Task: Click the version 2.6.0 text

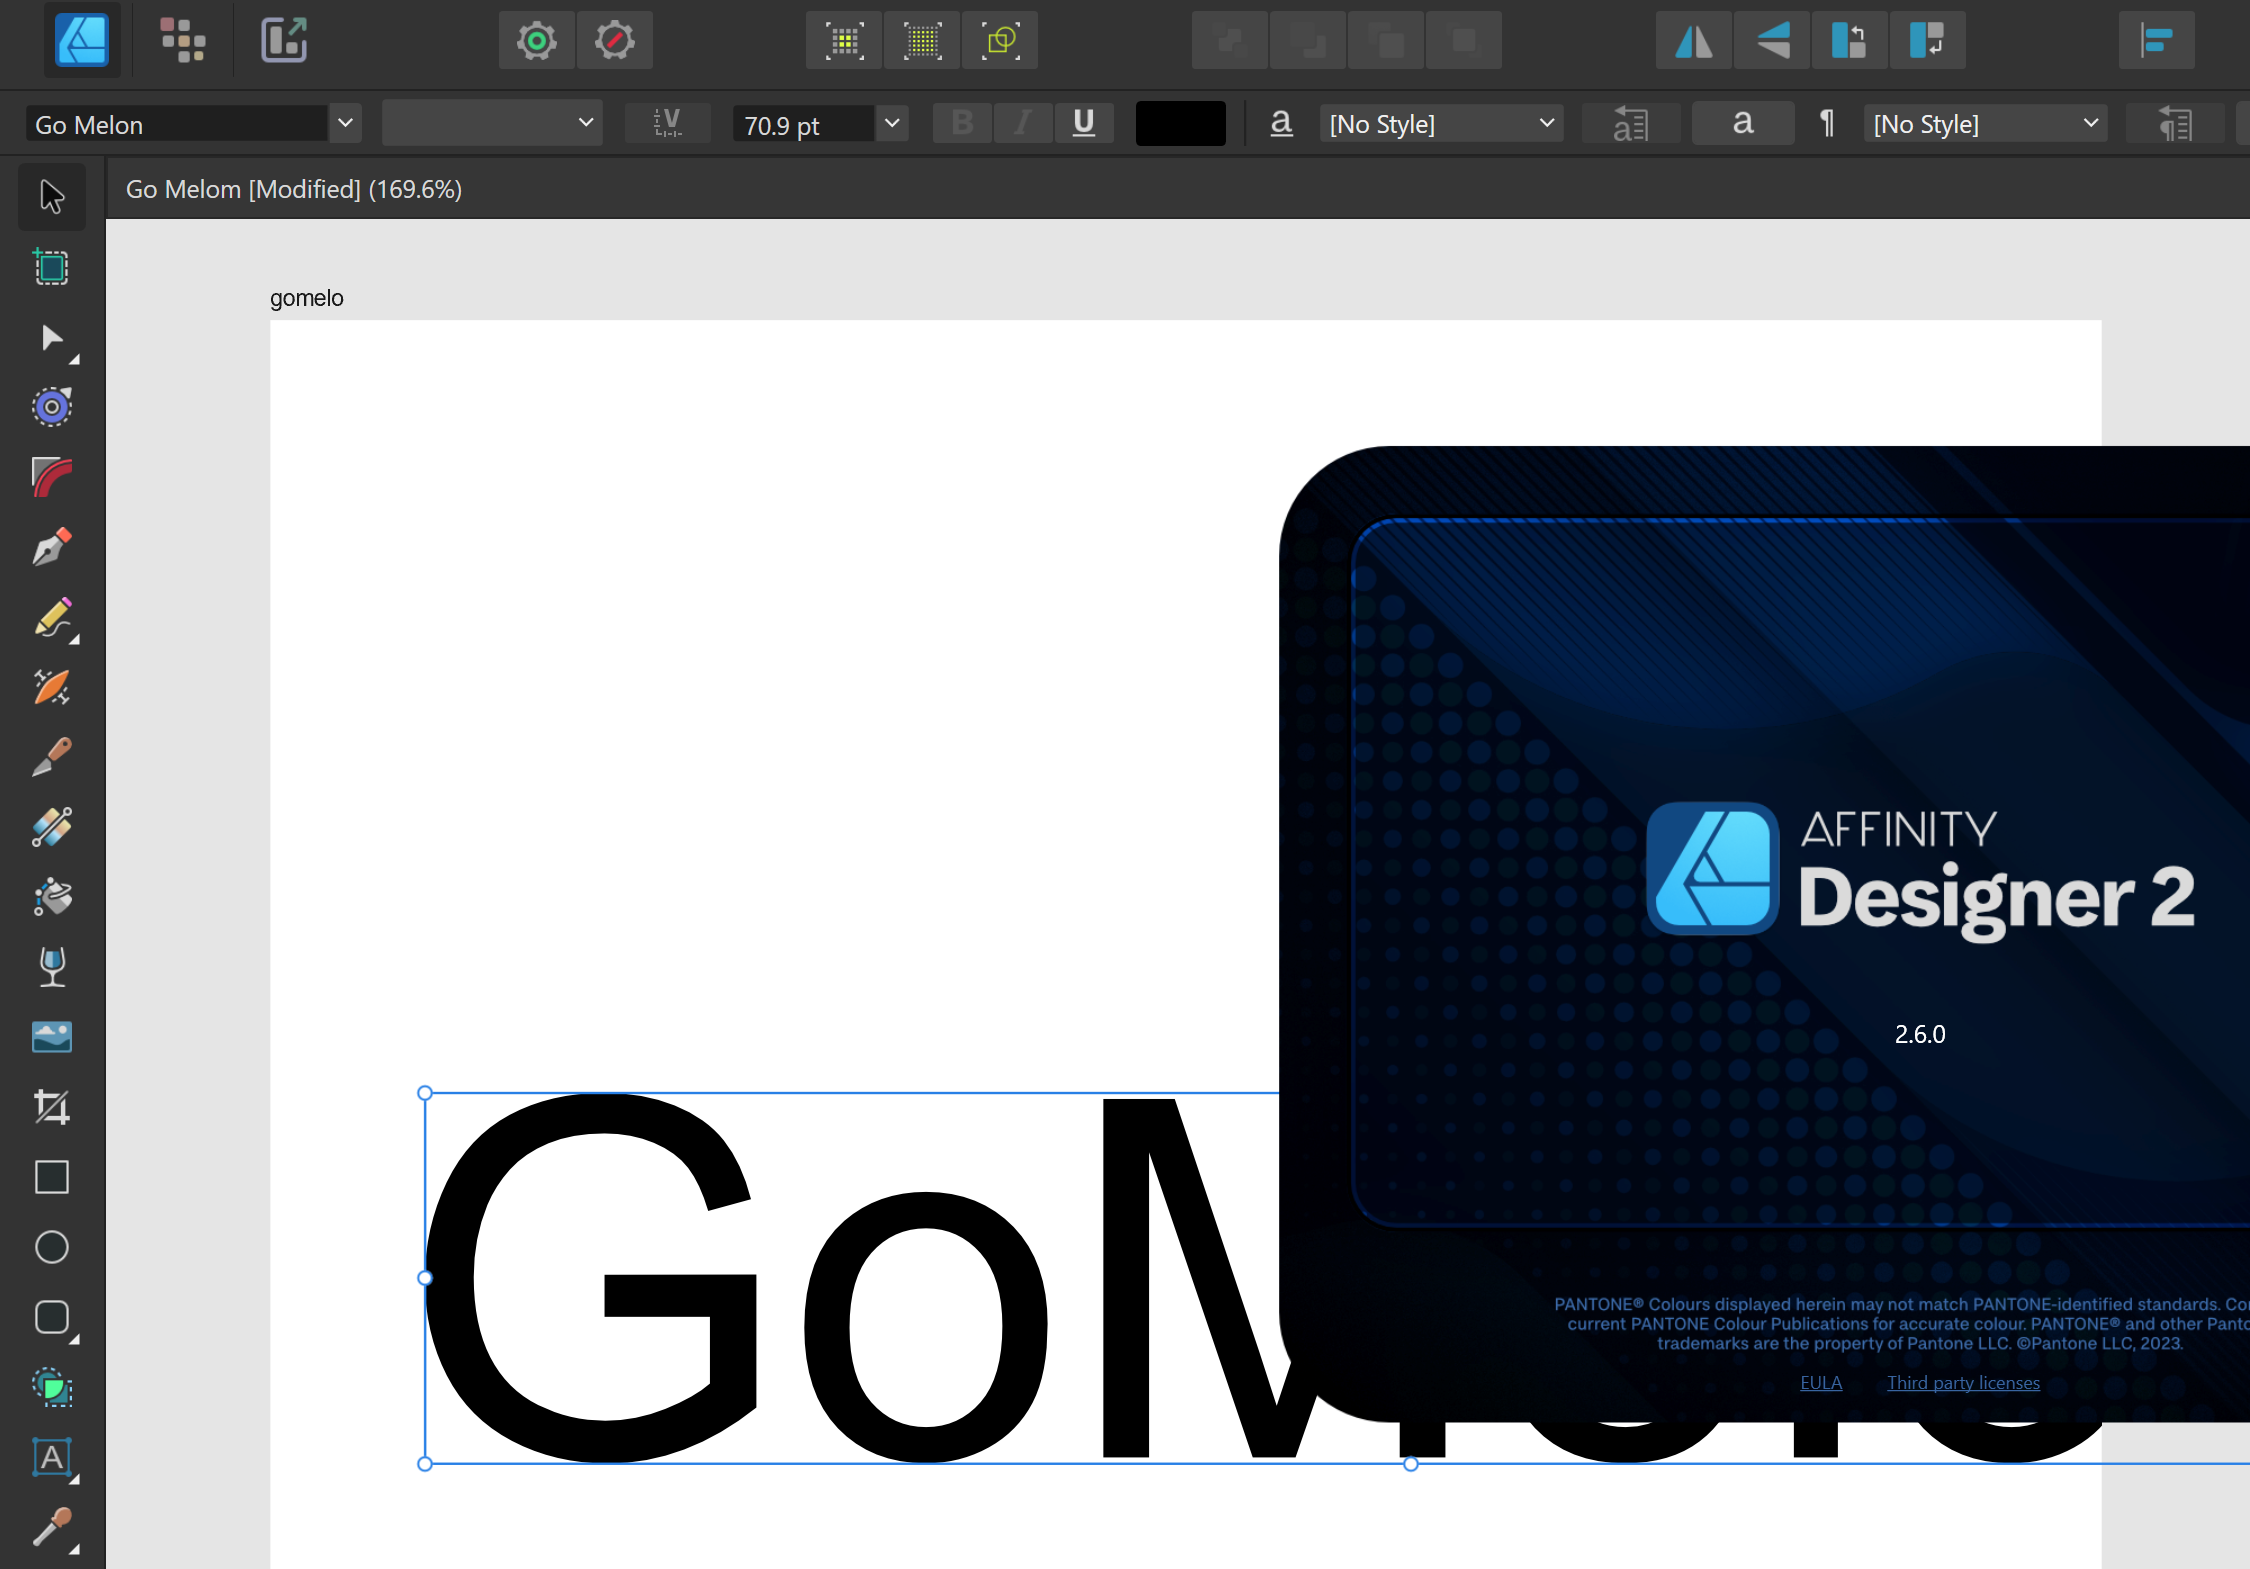Action: pyautogui.click(x=1920, y=1034)
